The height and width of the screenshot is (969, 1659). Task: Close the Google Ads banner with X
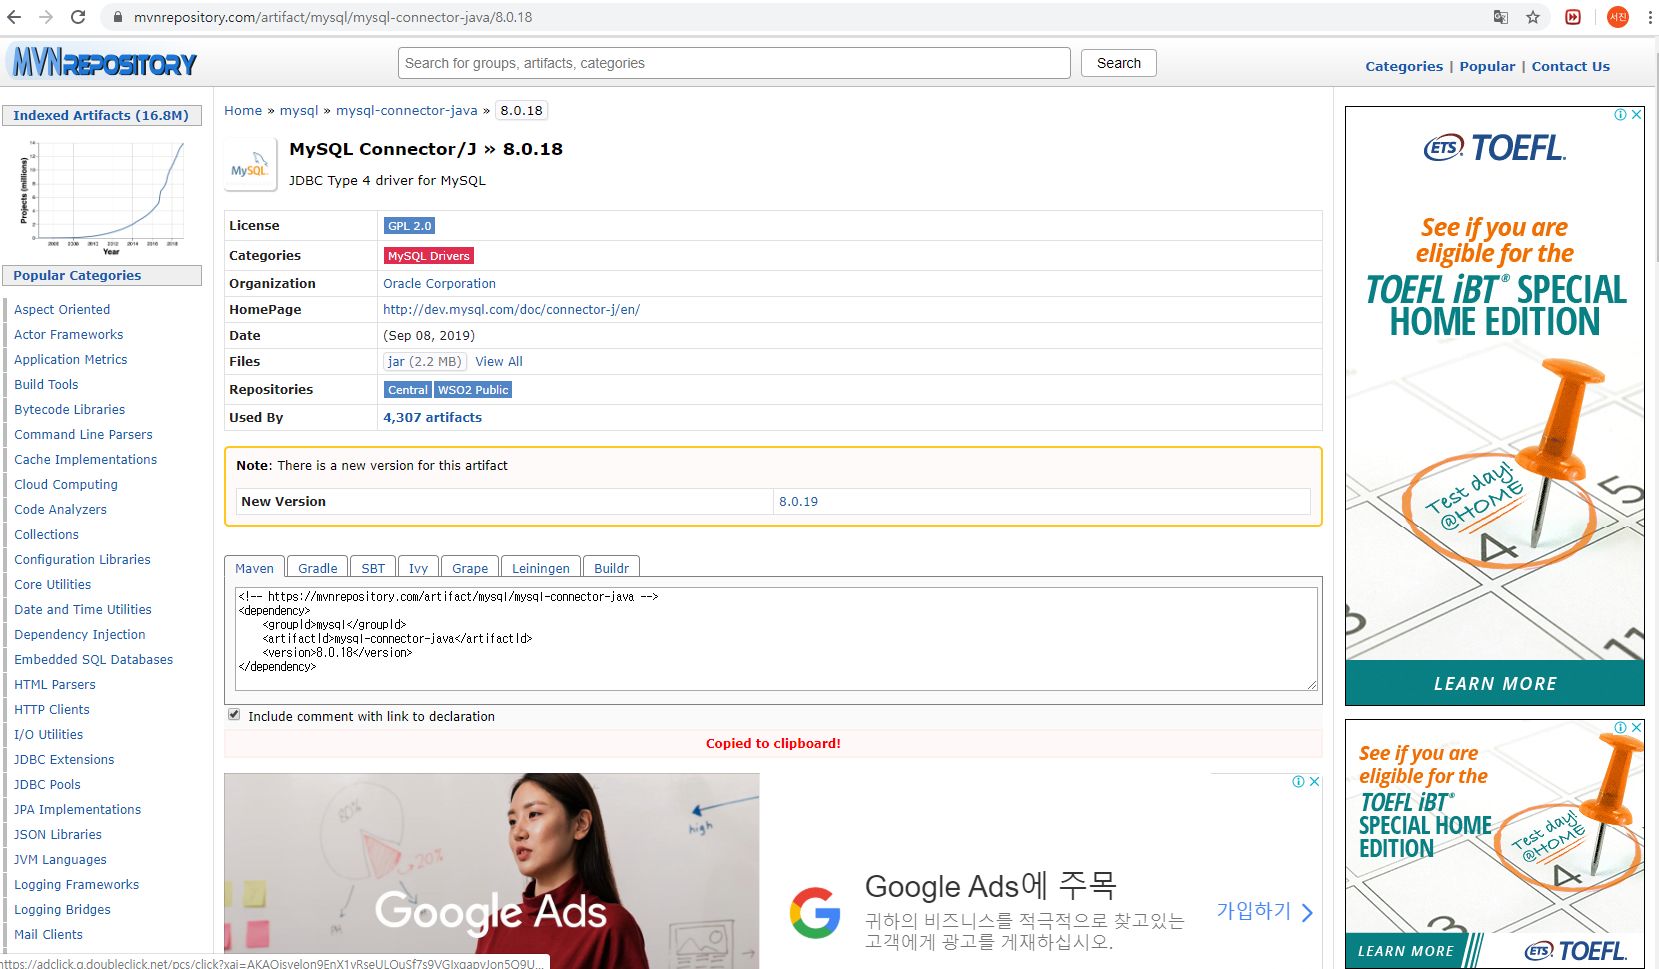pyautogui.click(x=1314, y=782)
